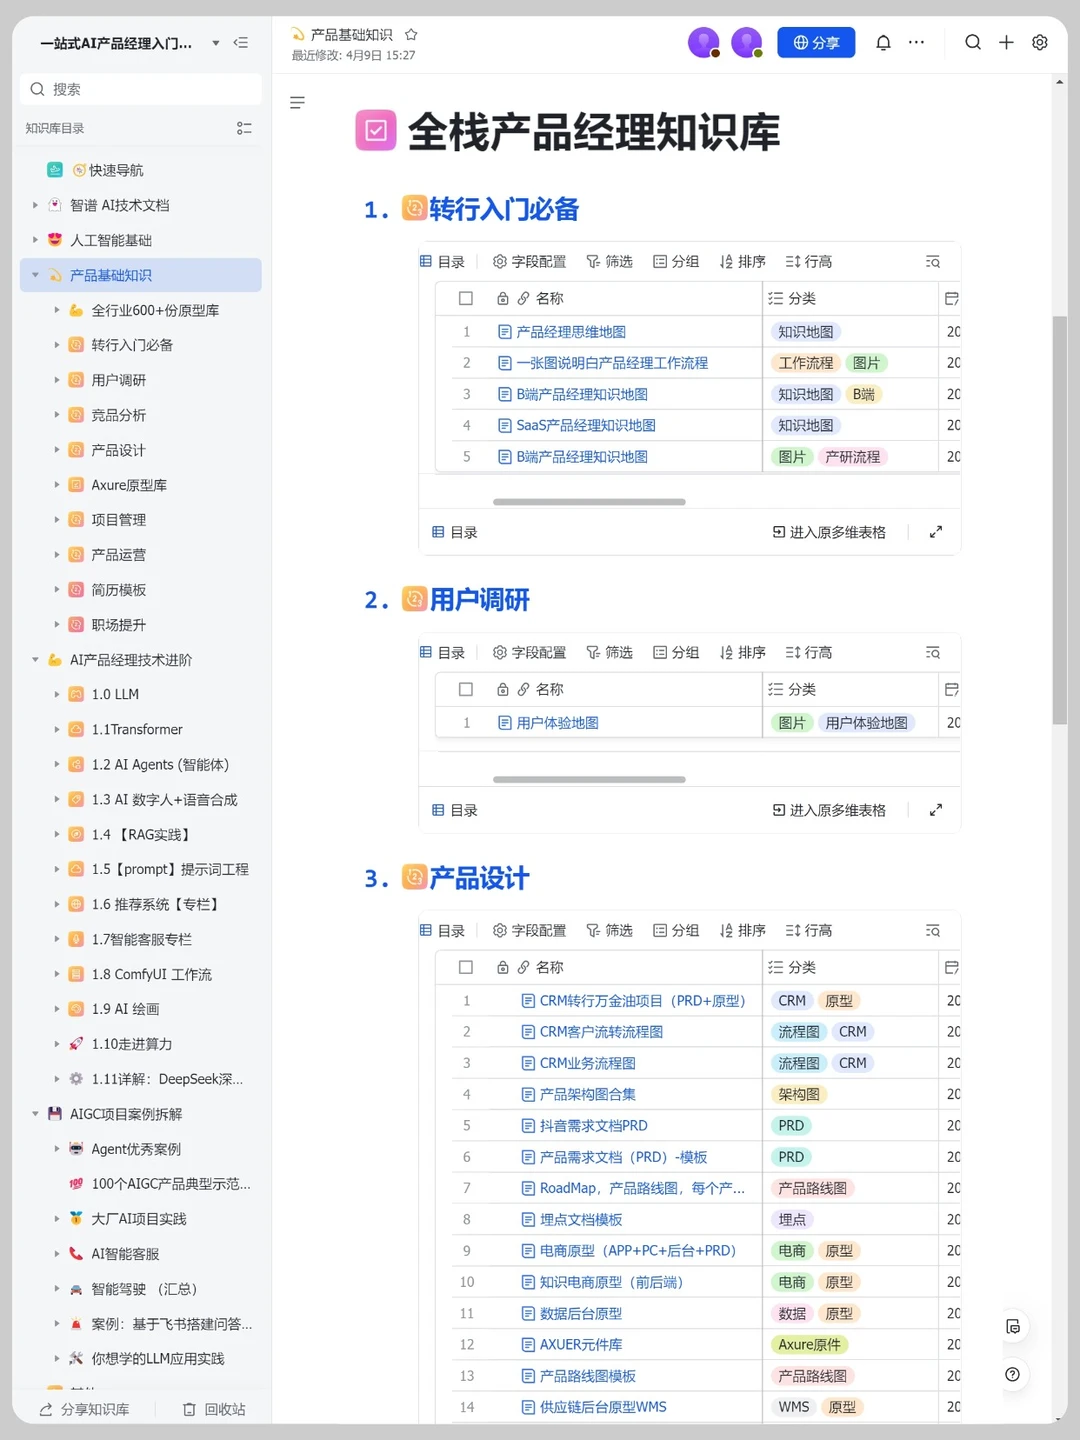Open the knowledge base title dropdown
The height and width of the screenshot is (1440, 1080).
[x=216, y=43]
